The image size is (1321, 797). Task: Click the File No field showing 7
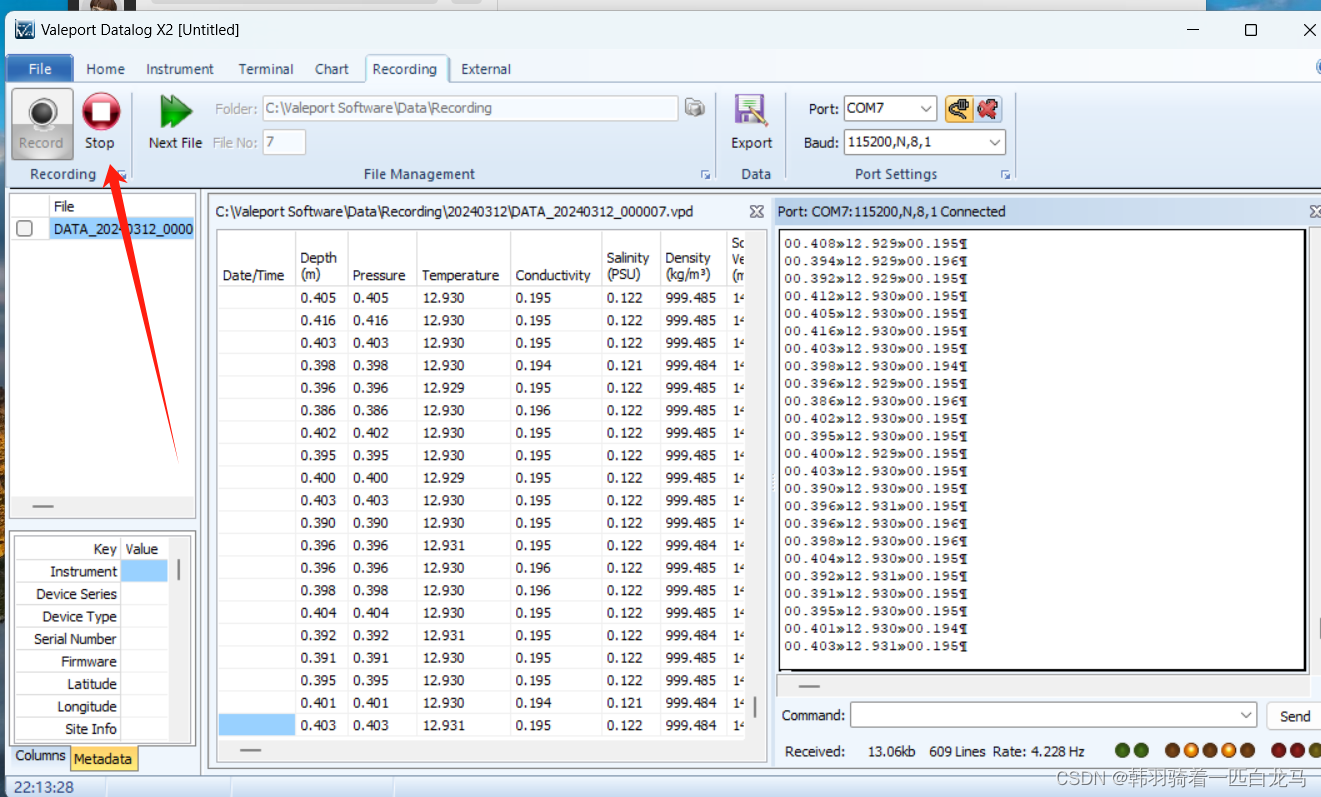point(284,143)
